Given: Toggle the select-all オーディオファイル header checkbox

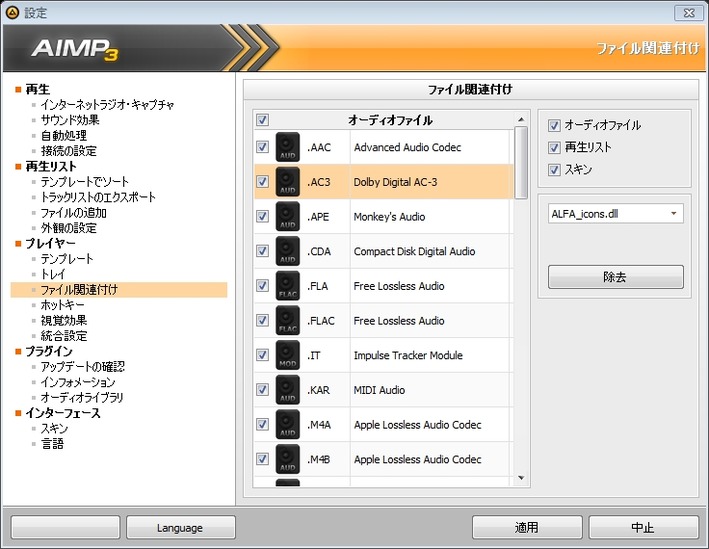Looking at the screenshot, I should click(x=263, y=120).
